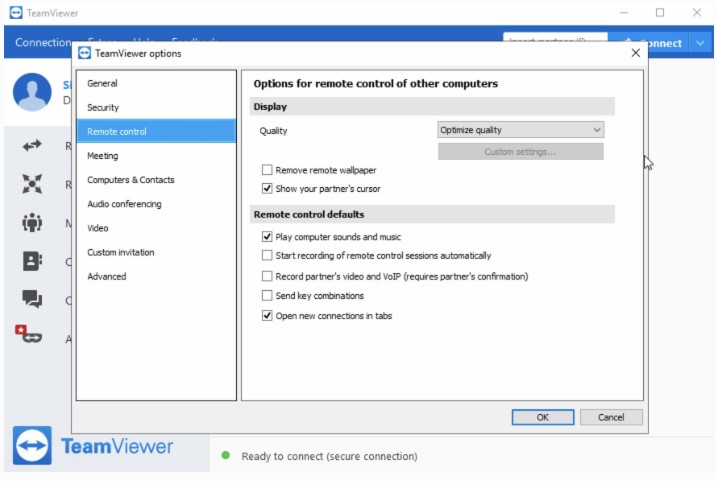Click the TeamViewer main window title icon
This screenshot has width=716, height=481.
click(16, 12)
